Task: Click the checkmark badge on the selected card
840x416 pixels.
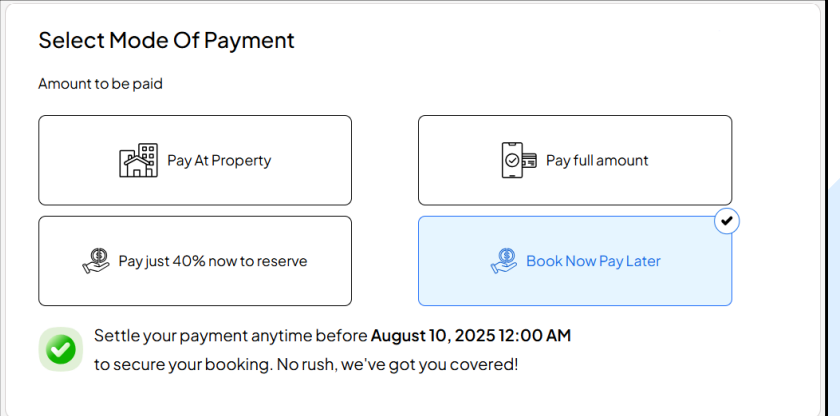Action: [x=727, y=220]
